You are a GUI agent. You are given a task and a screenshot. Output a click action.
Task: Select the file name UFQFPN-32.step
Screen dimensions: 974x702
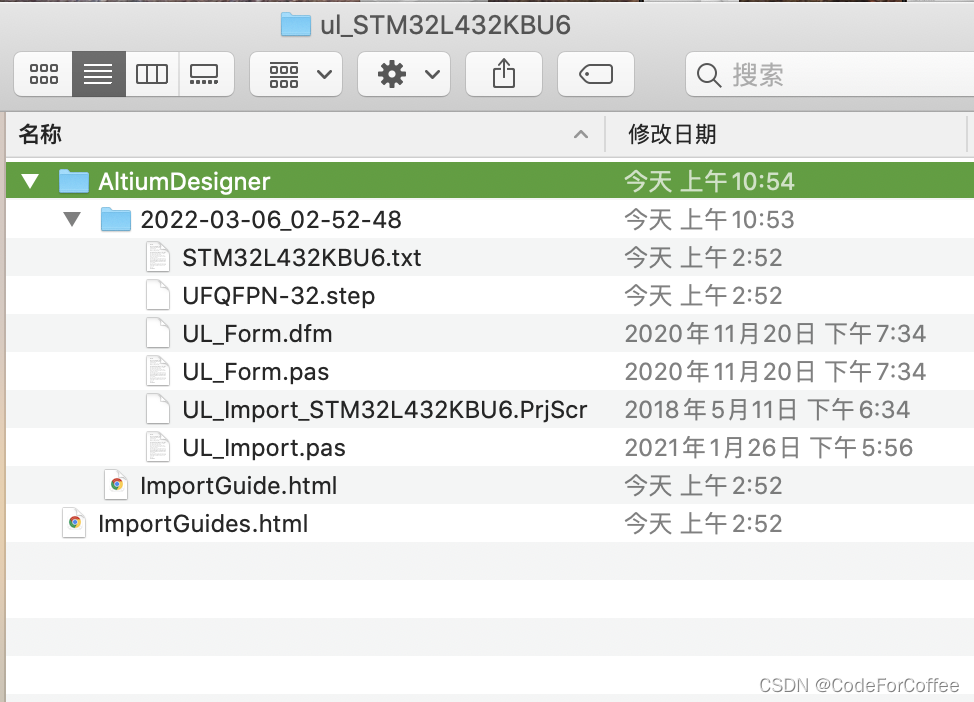coord(279,296)
